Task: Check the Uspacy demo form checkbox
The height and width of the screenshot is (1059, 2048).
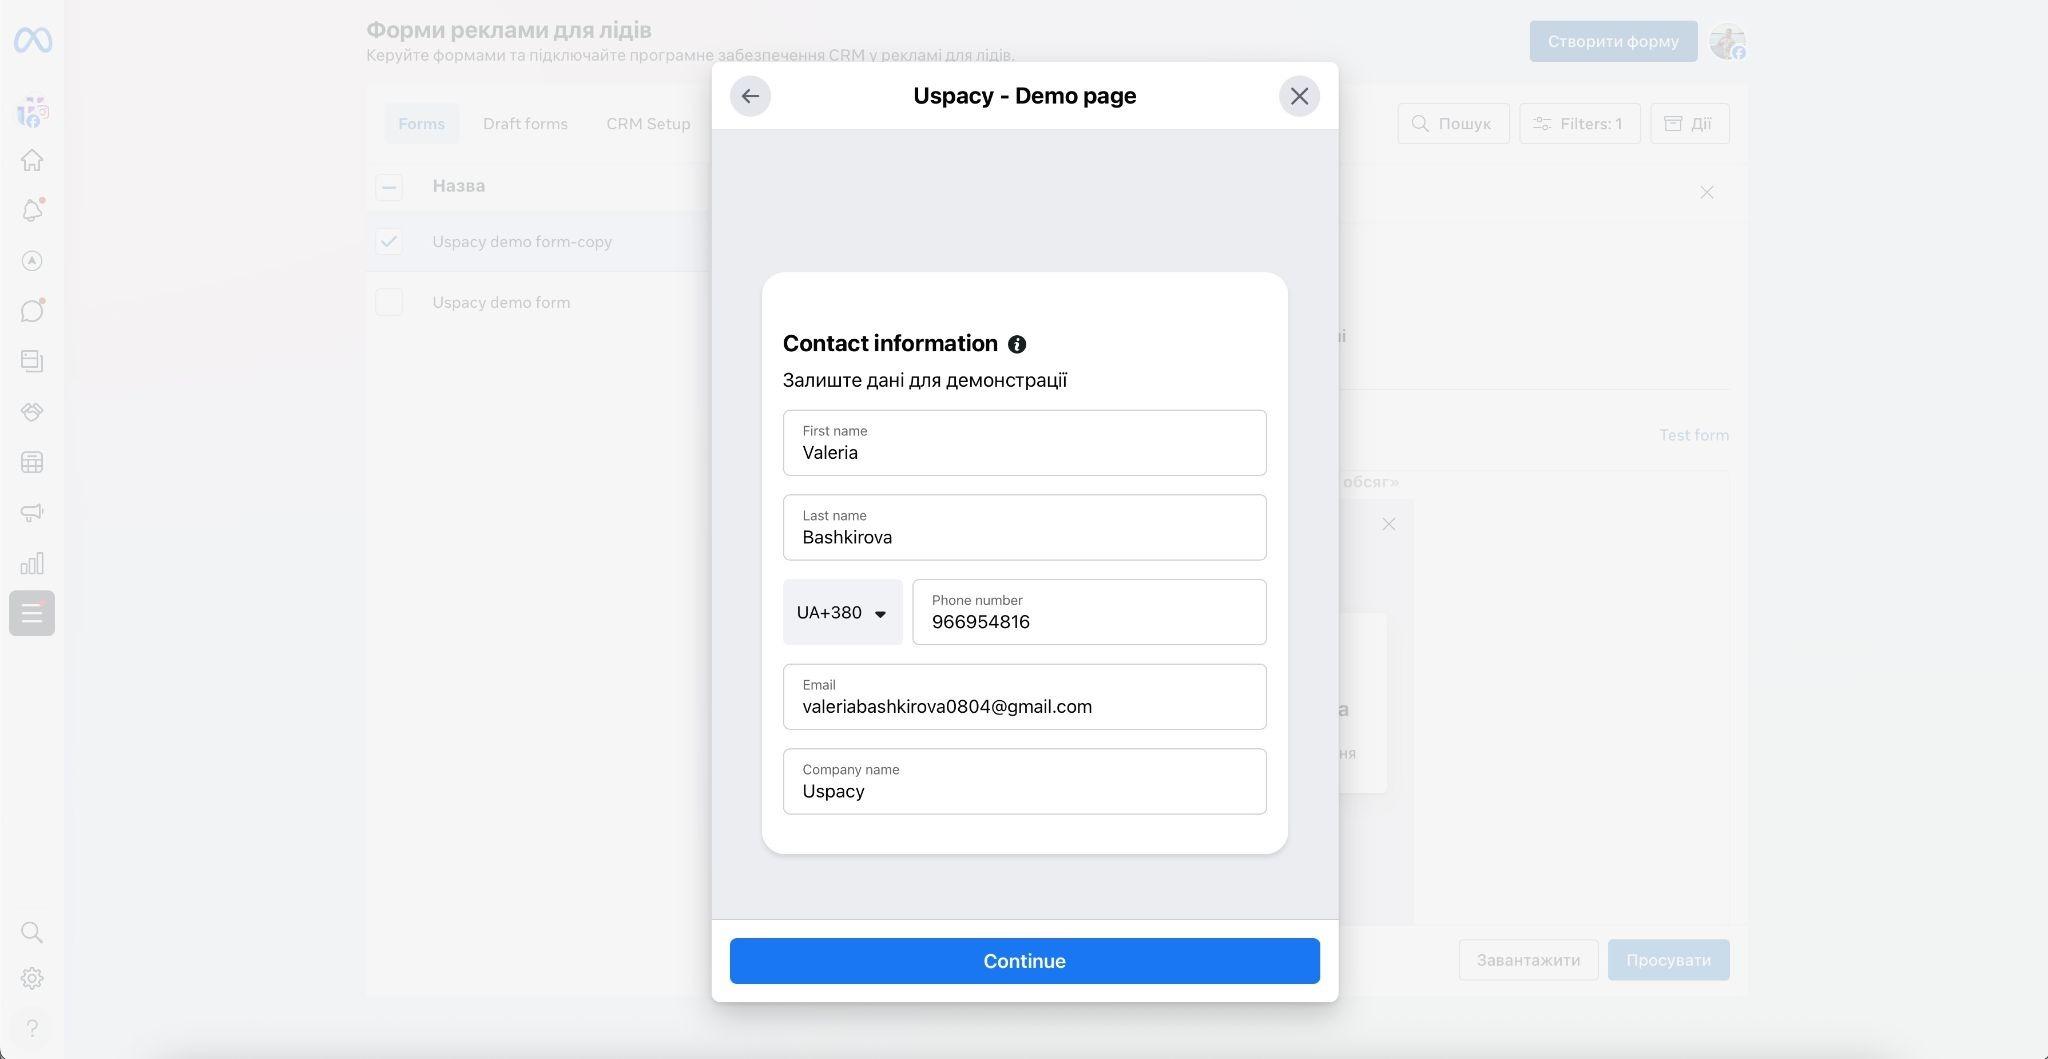Action: click(x=389, y=302)
